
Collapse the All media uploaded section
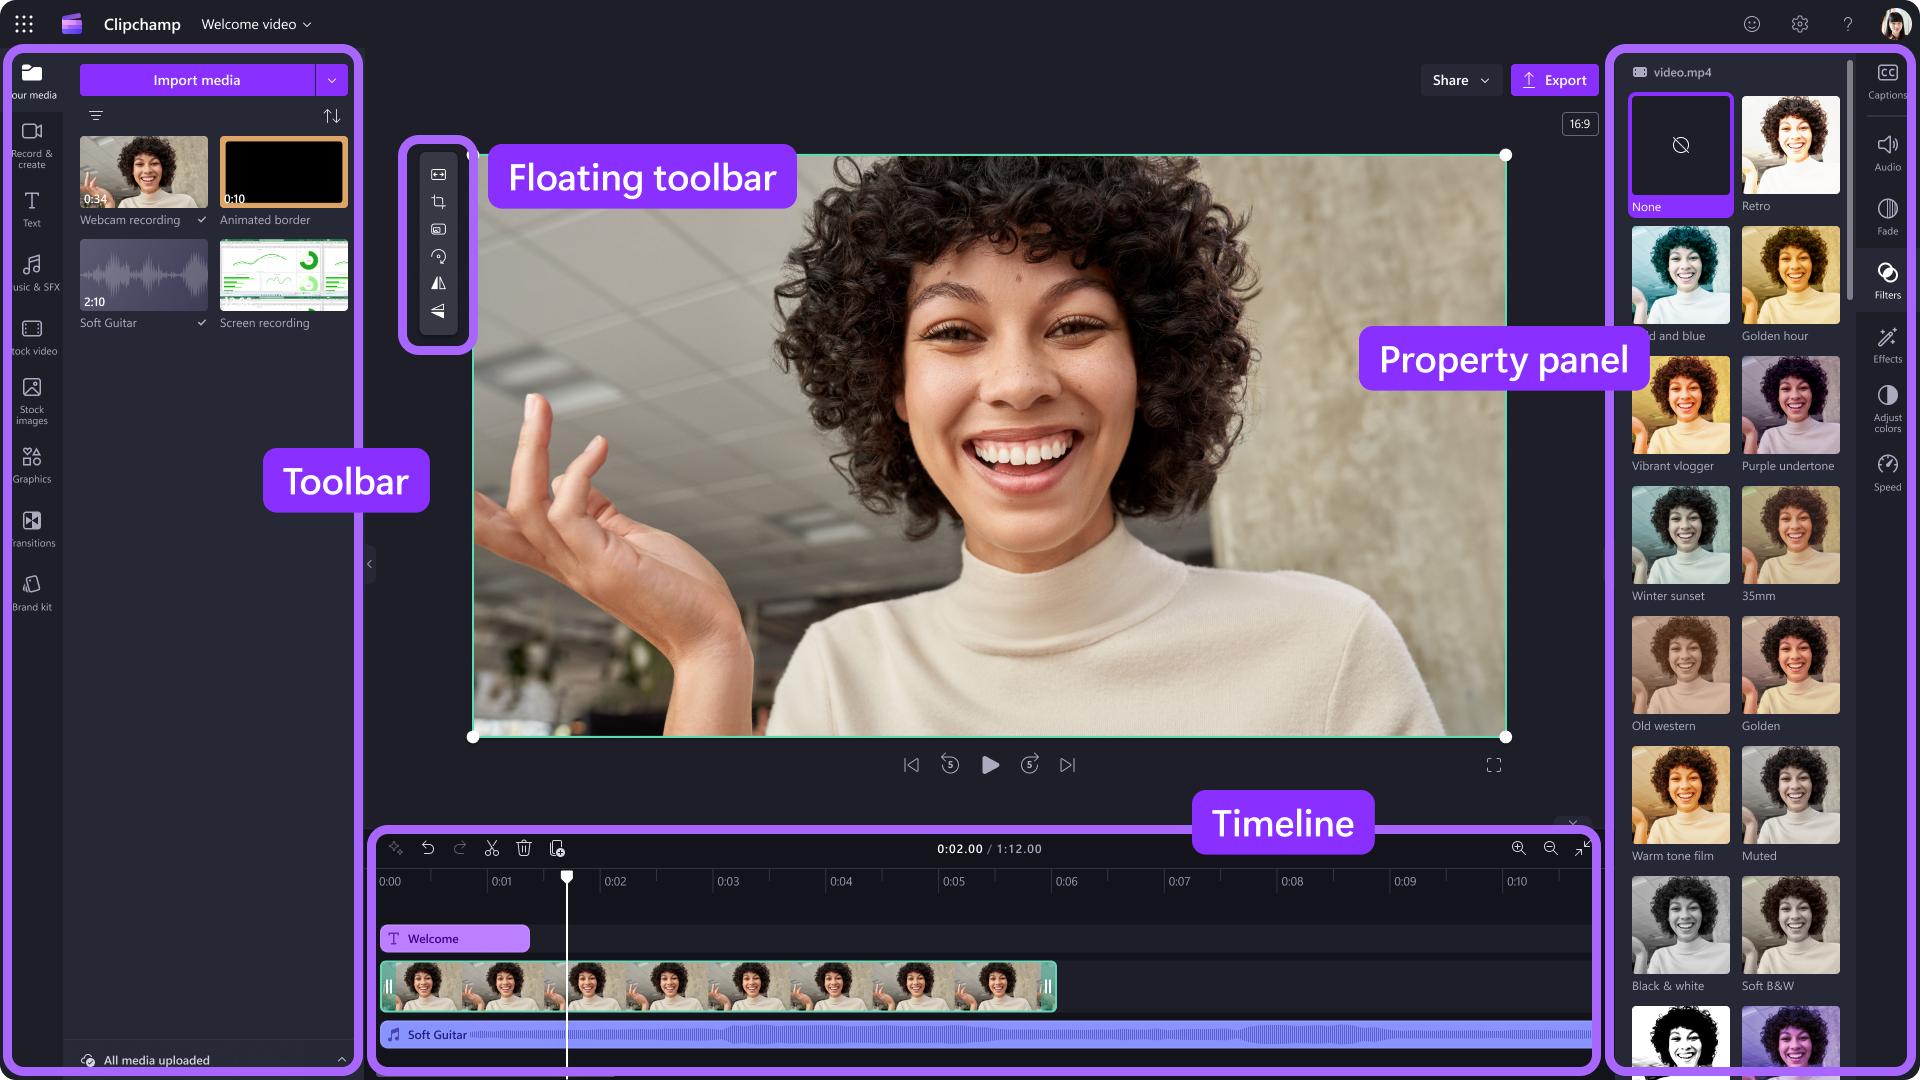pyautogui.click(x=341, y=1060)
